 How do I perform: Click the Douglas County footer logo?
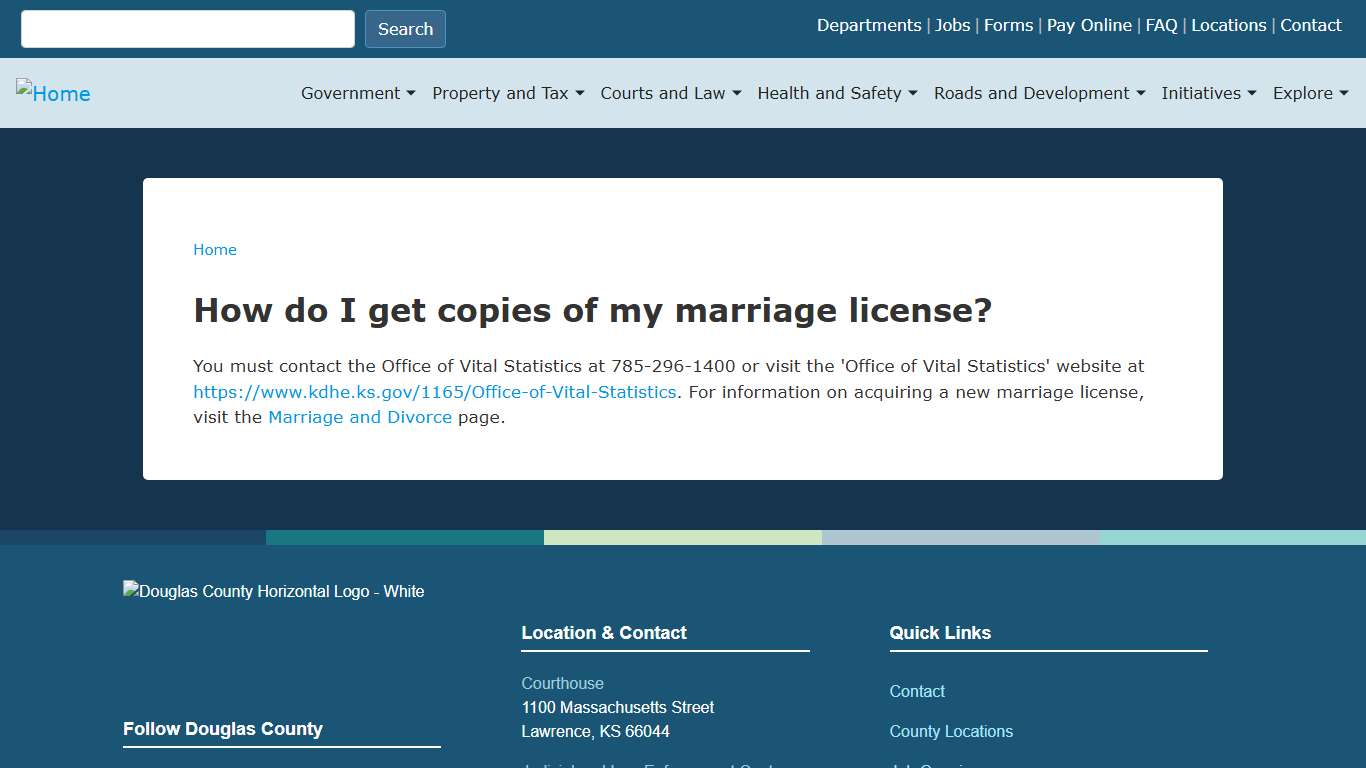tap(273, 591)
